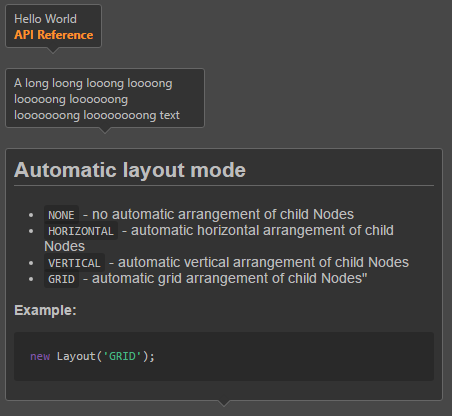This screenshot has width=452, height=416.
Task: Click the grid arrangement description text
Action: (225, 278)
